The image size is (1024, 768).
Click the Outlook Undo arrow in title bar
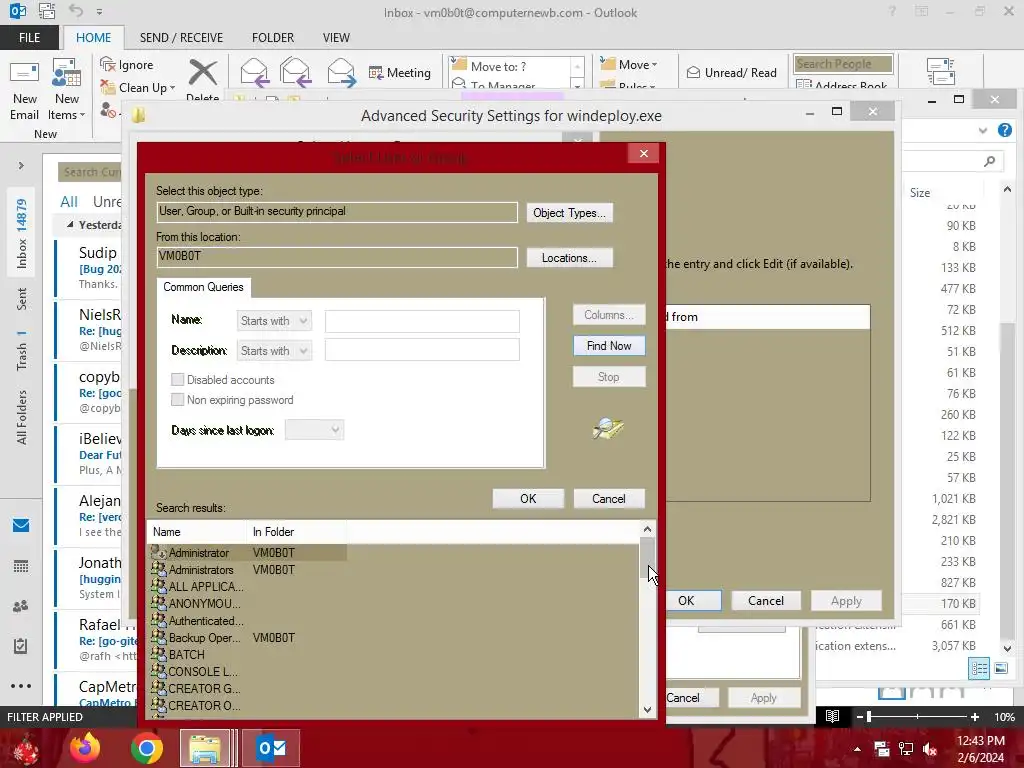click(x=76, y=11)
